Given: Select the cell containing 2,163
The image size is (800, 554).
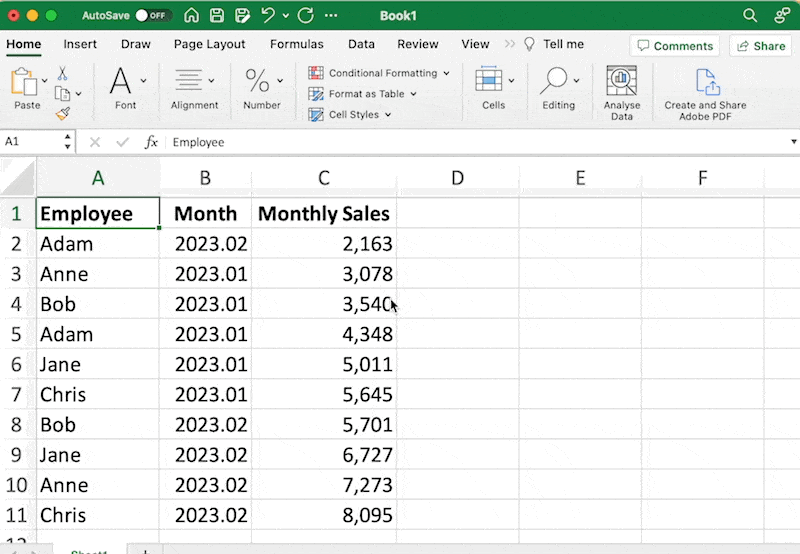Looking at the screenshot, I should tap(324, 244).
